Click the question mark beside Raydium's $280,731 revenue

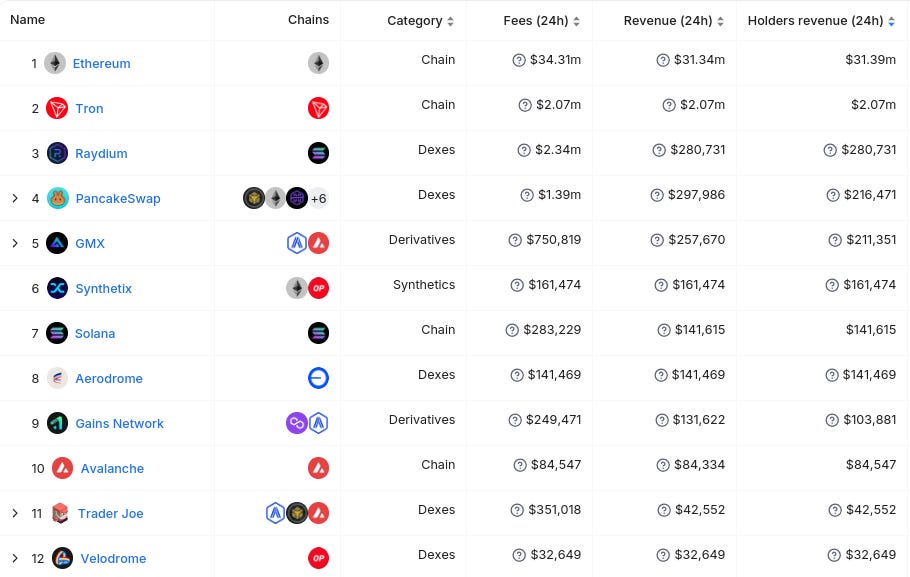(x=659, y=150)
